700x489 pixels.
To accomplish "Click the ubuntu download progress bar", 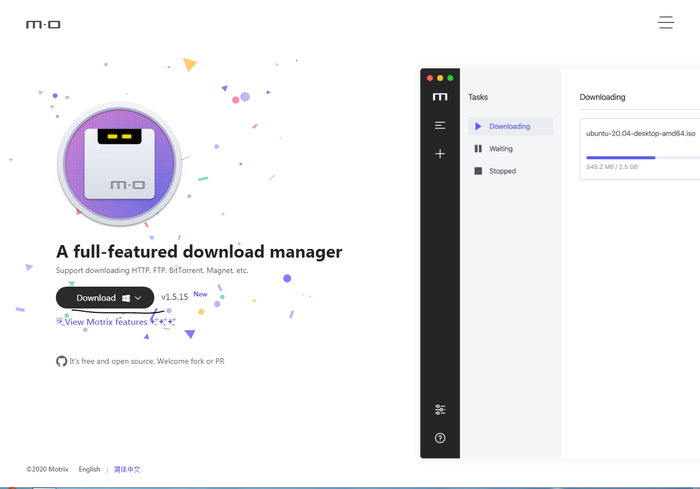I will [x=643, y=158].
